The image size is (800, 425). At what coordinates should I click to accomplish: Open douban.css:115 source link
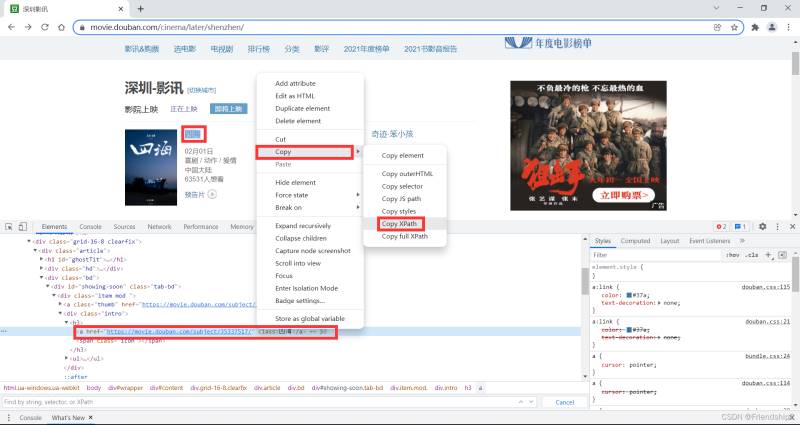766,287
